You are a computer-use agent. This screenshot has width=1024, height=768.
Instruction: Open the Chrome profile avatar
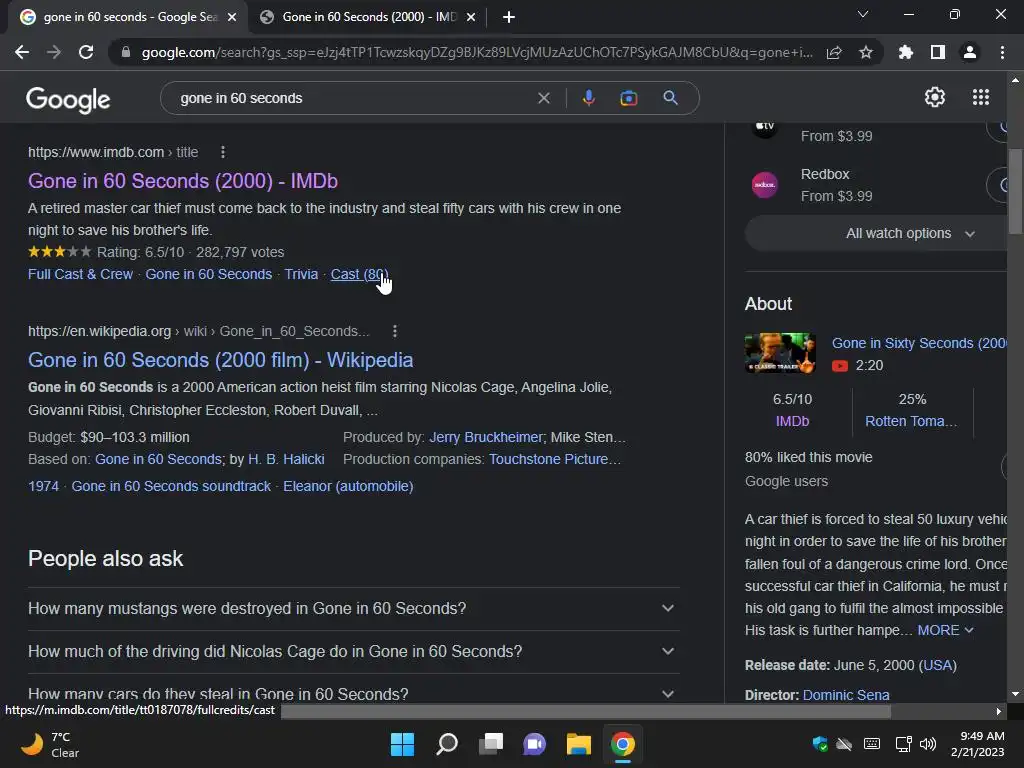(970, 52)
